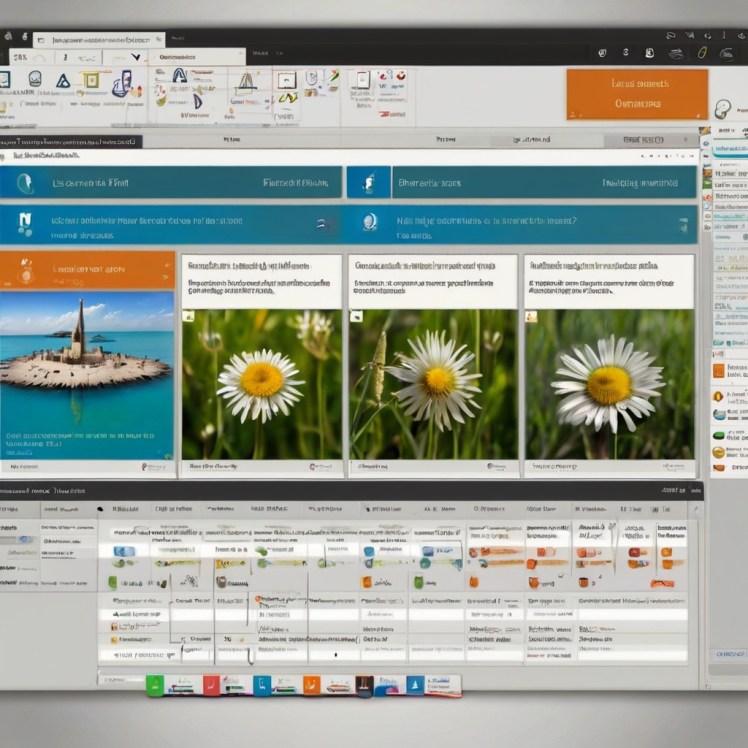Click the green app icon in the bottom dock
The height and width of the screenshot is (748, 748).
point(154,685)
